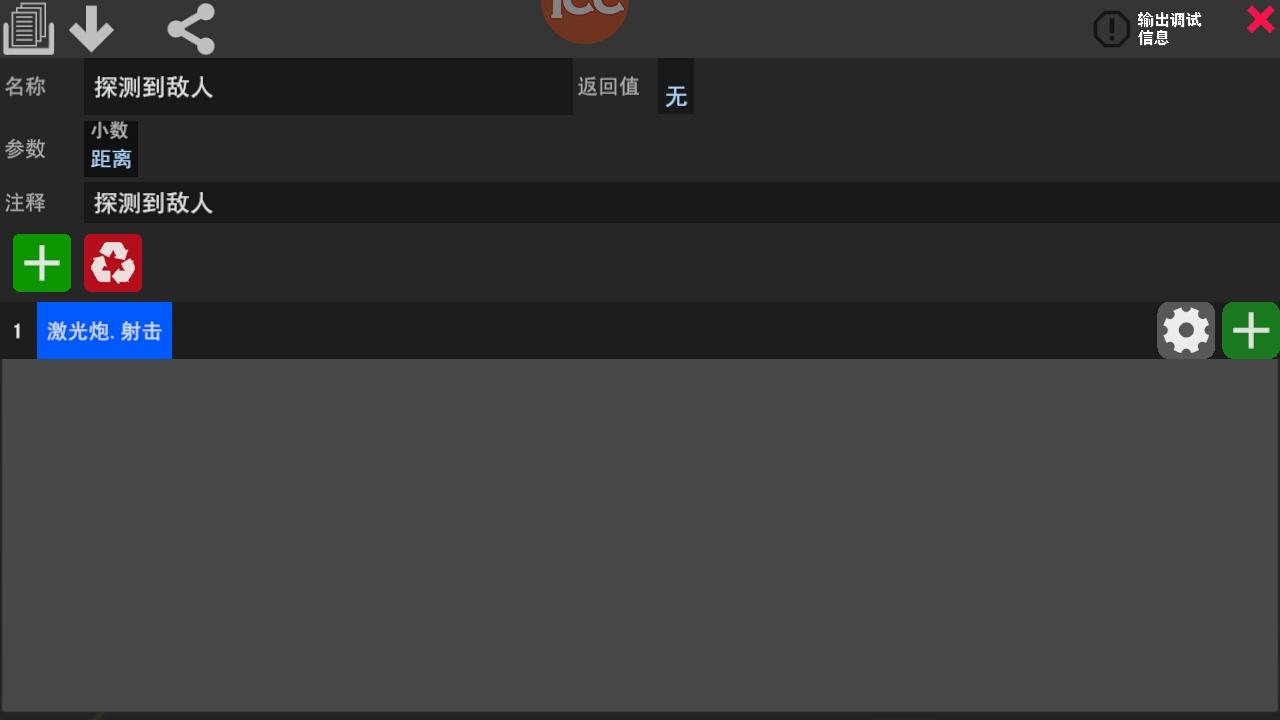The height and width of the screenshot is (720, 1280).
Task: Select line number 1
Action: point(17,331)
